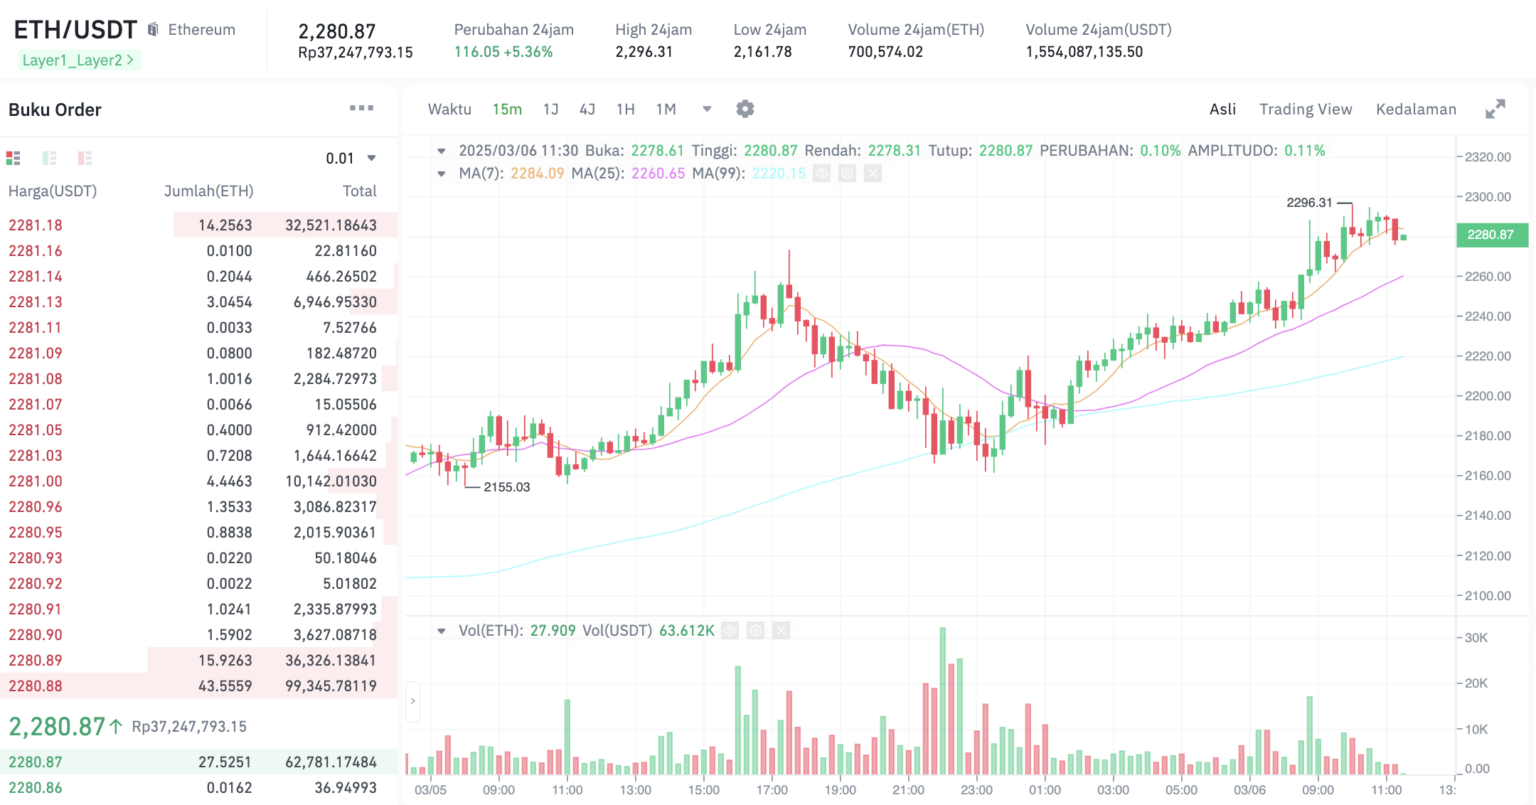Click the Volume 24jam(USDT) value 1,554,087,135.50

click(1084, 52)
